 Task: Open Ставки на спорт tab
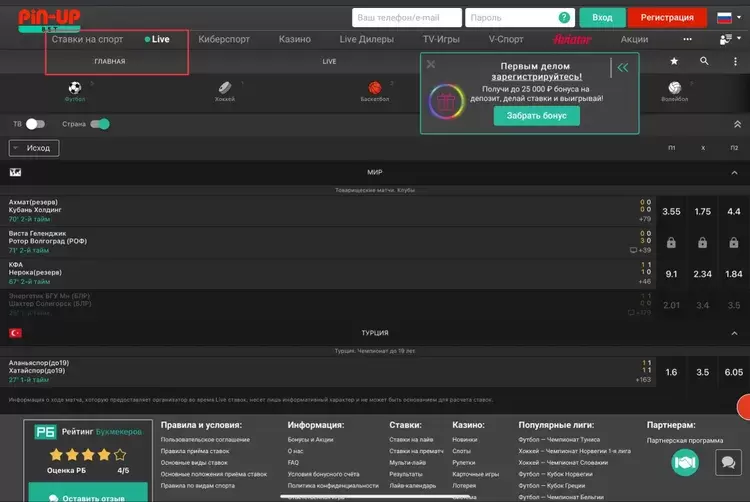click(87, 39)
